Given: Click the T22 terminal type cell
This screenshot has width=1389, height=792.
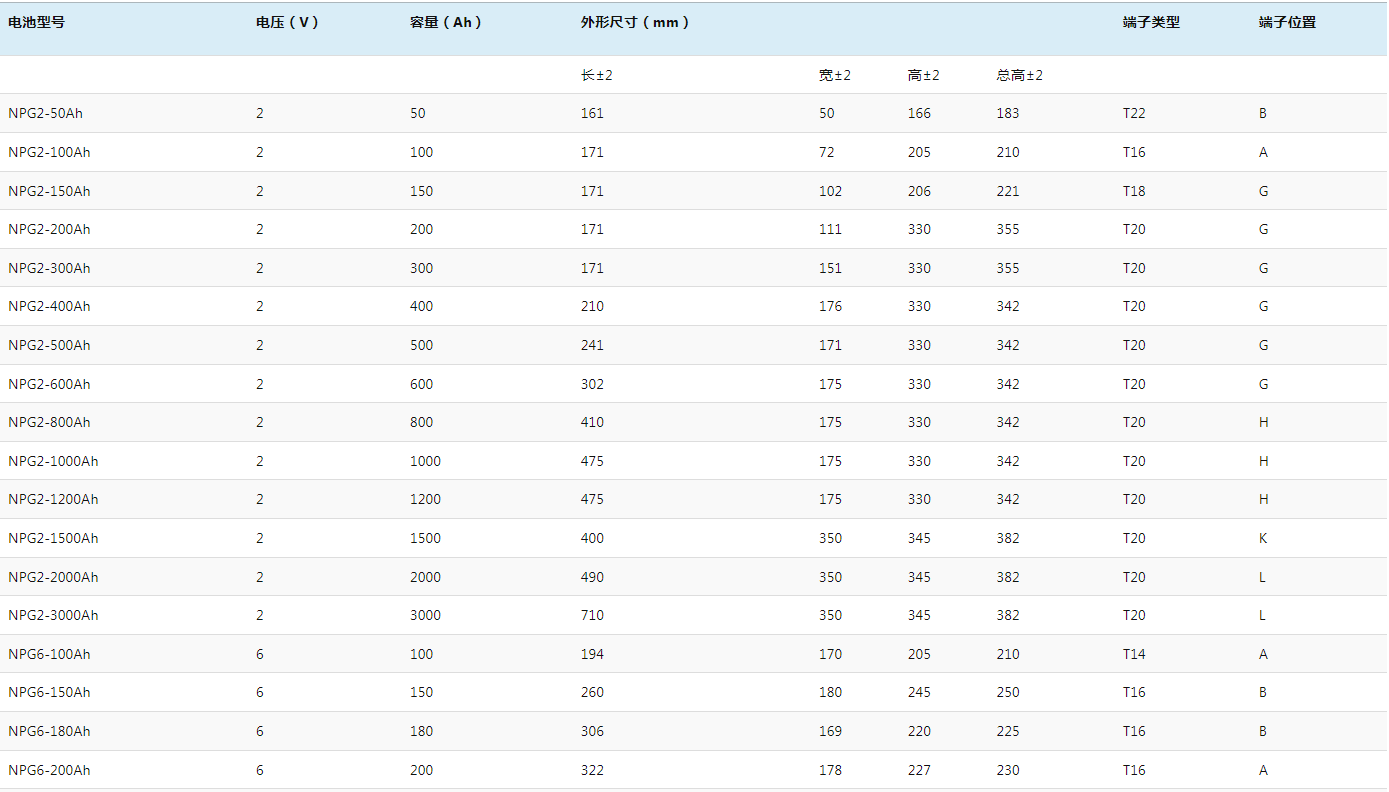Looking at the screenshot, I should [x=1134, y=113].
